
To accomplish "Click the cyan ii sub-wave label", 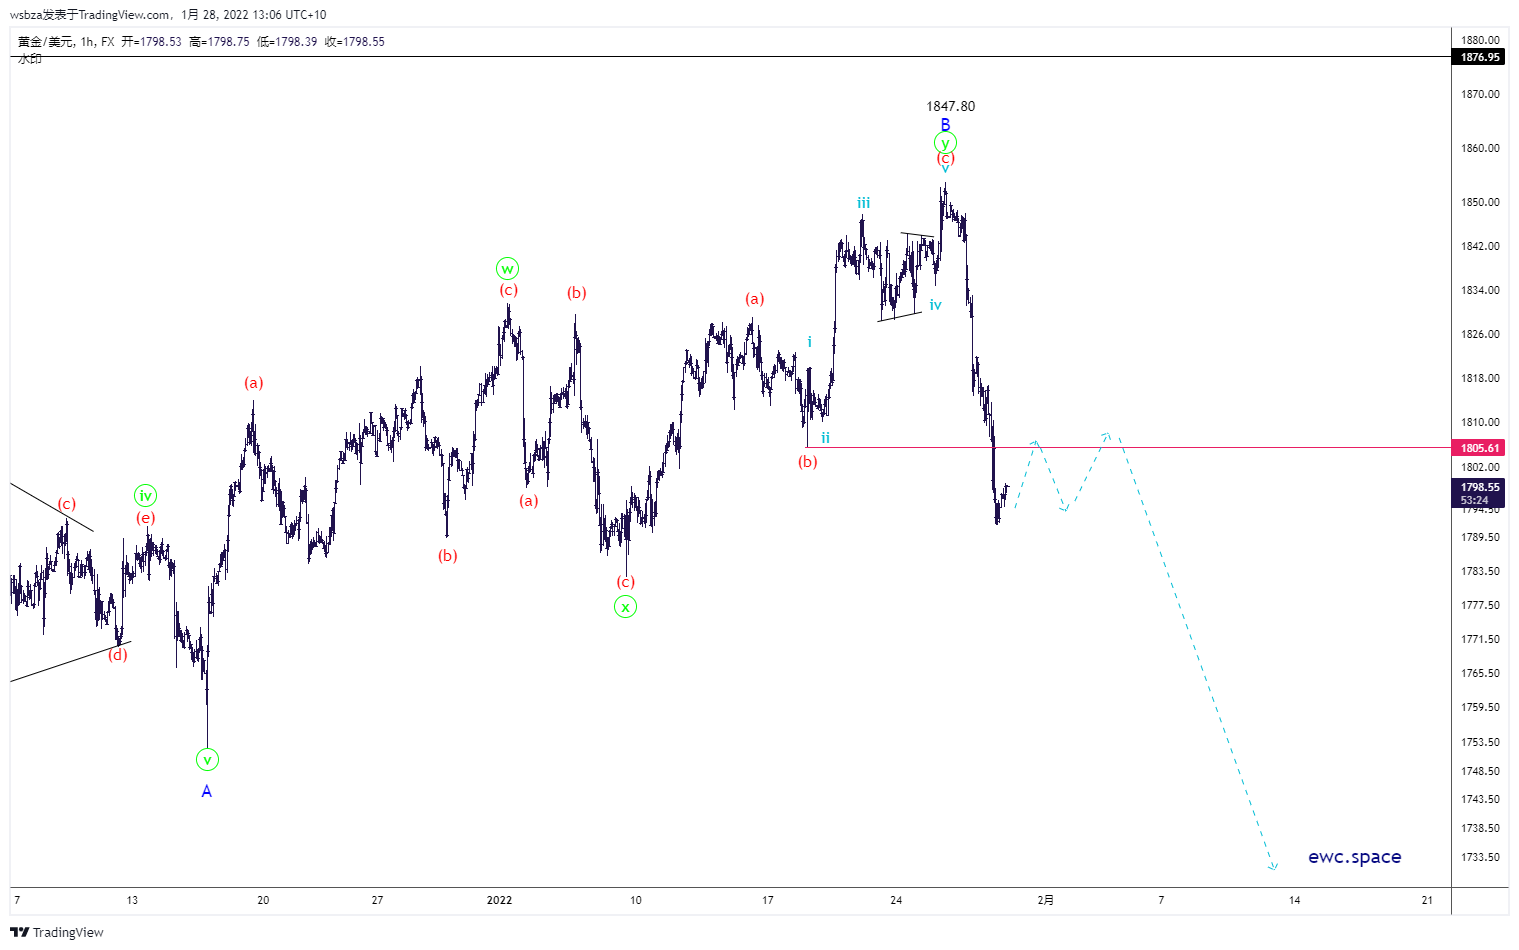I will point(825,438).
